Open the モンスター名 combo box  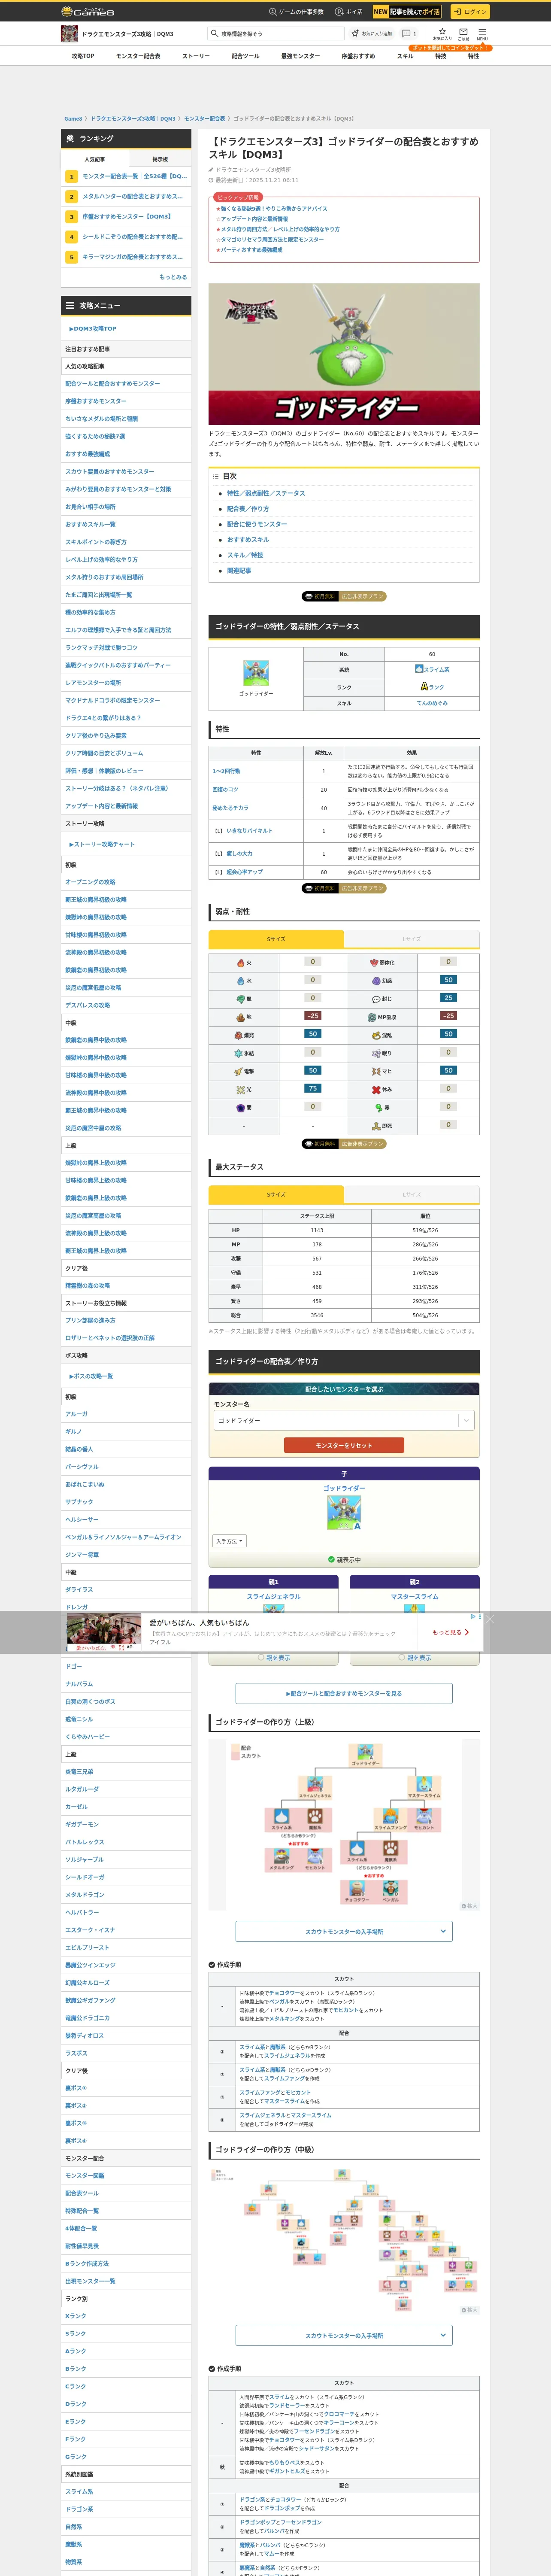pyautogui.click(x=344, y=1420)
